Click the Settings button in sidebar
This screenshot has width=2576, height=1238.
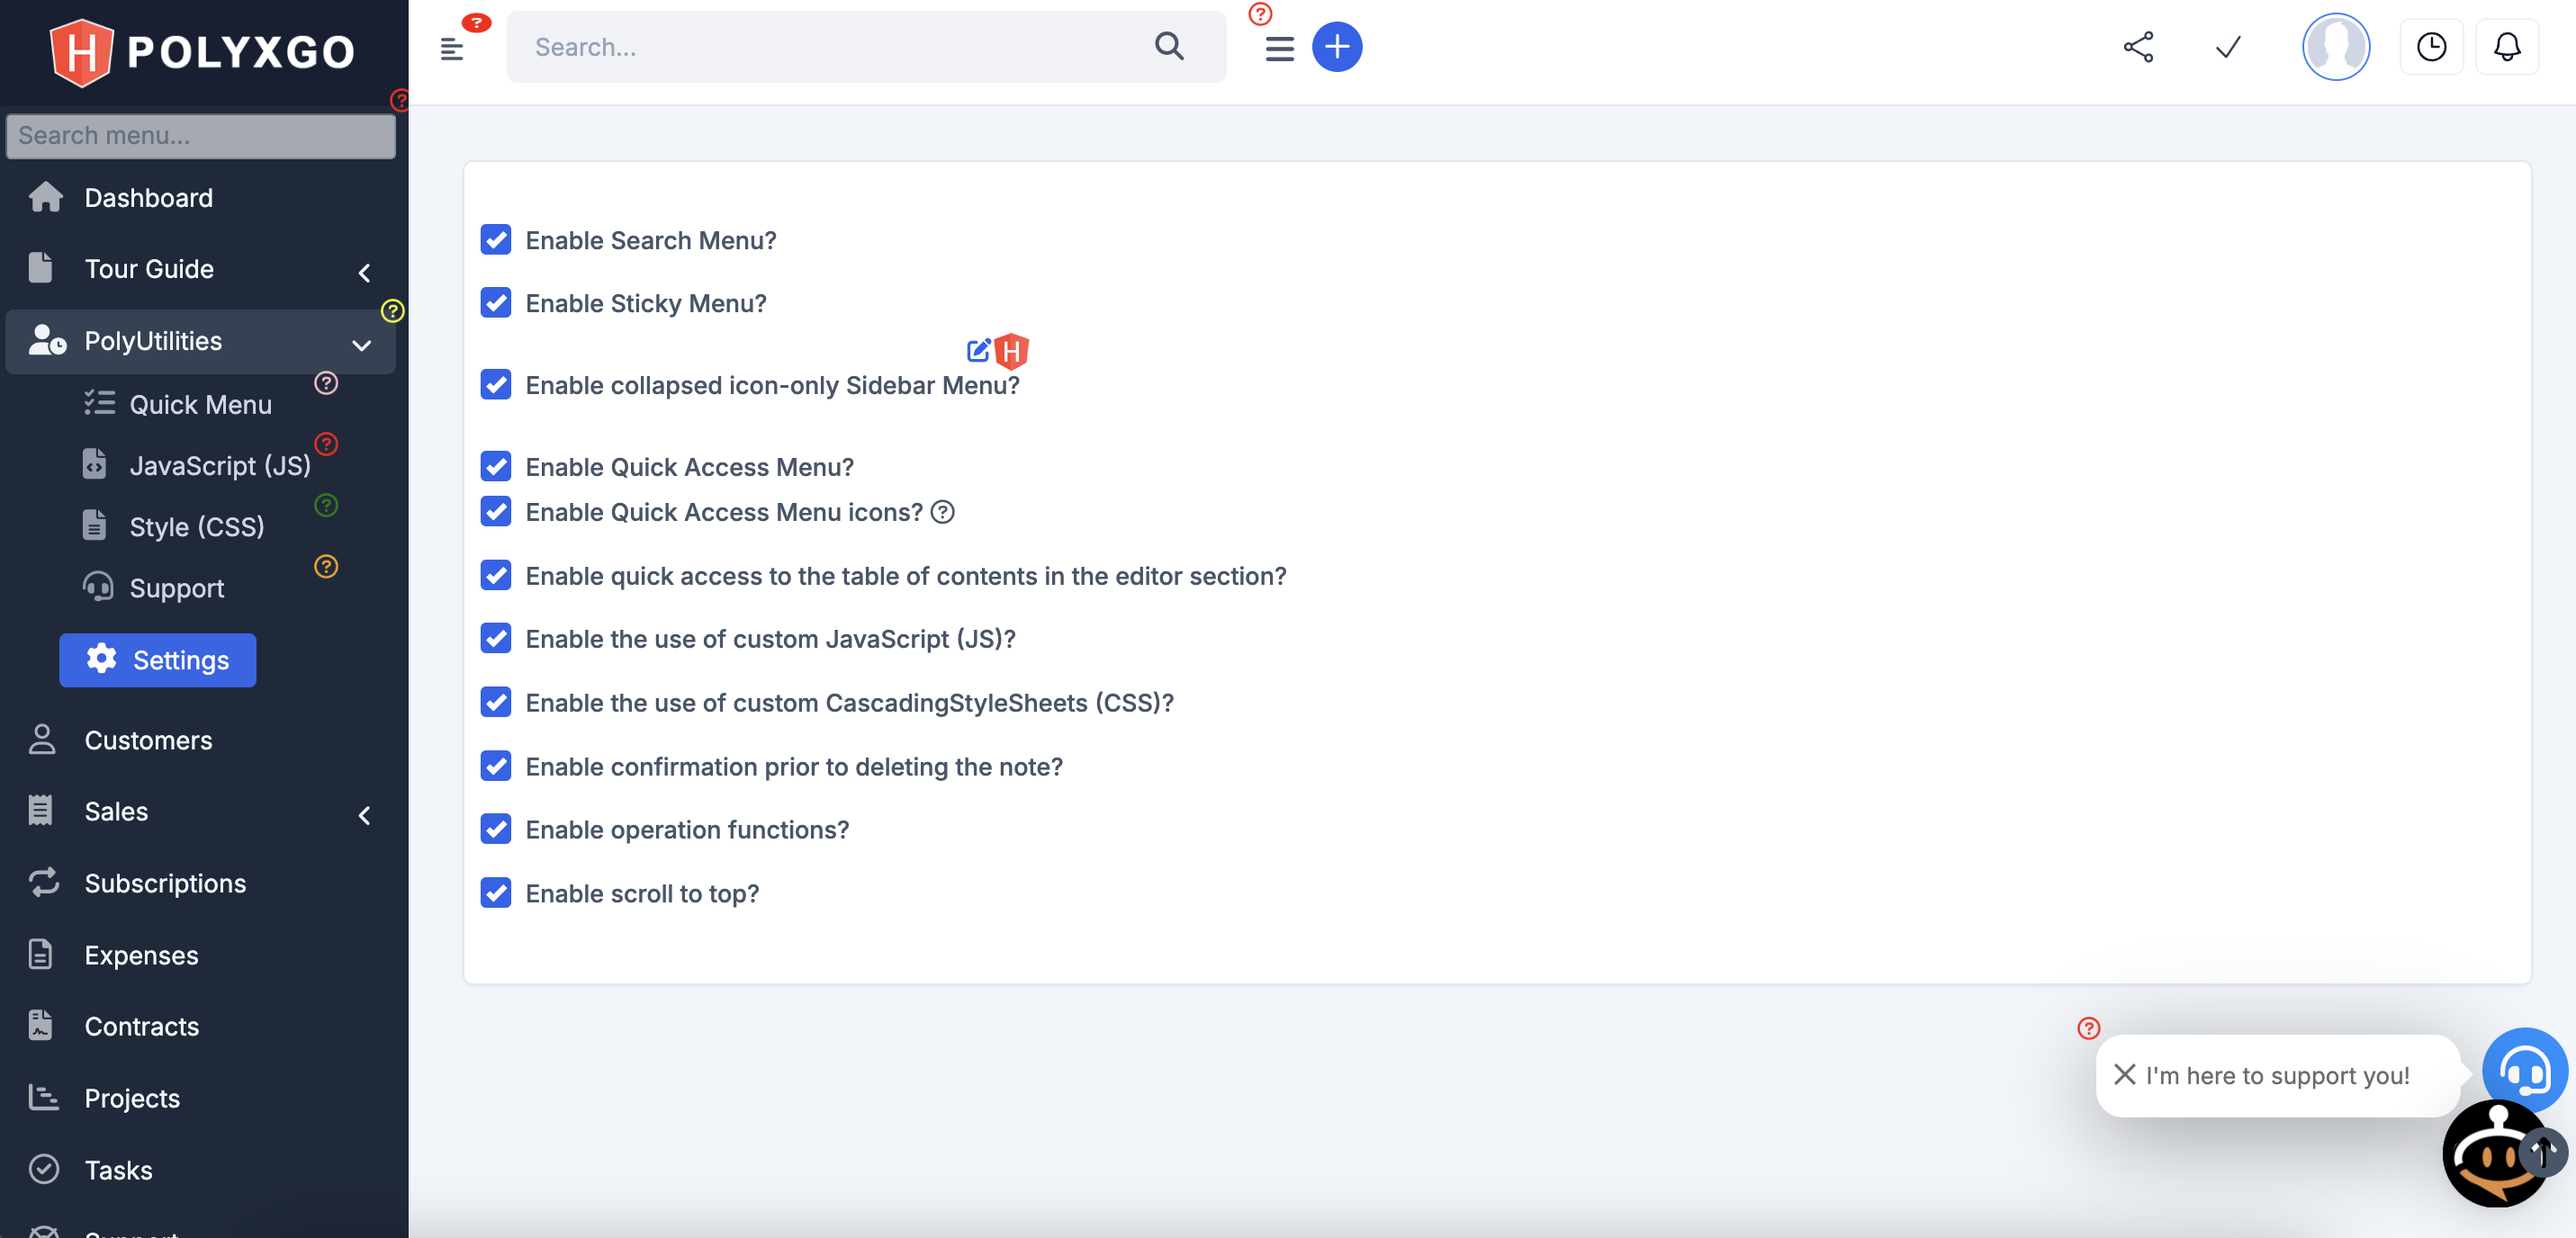click(x=158, y=660)
